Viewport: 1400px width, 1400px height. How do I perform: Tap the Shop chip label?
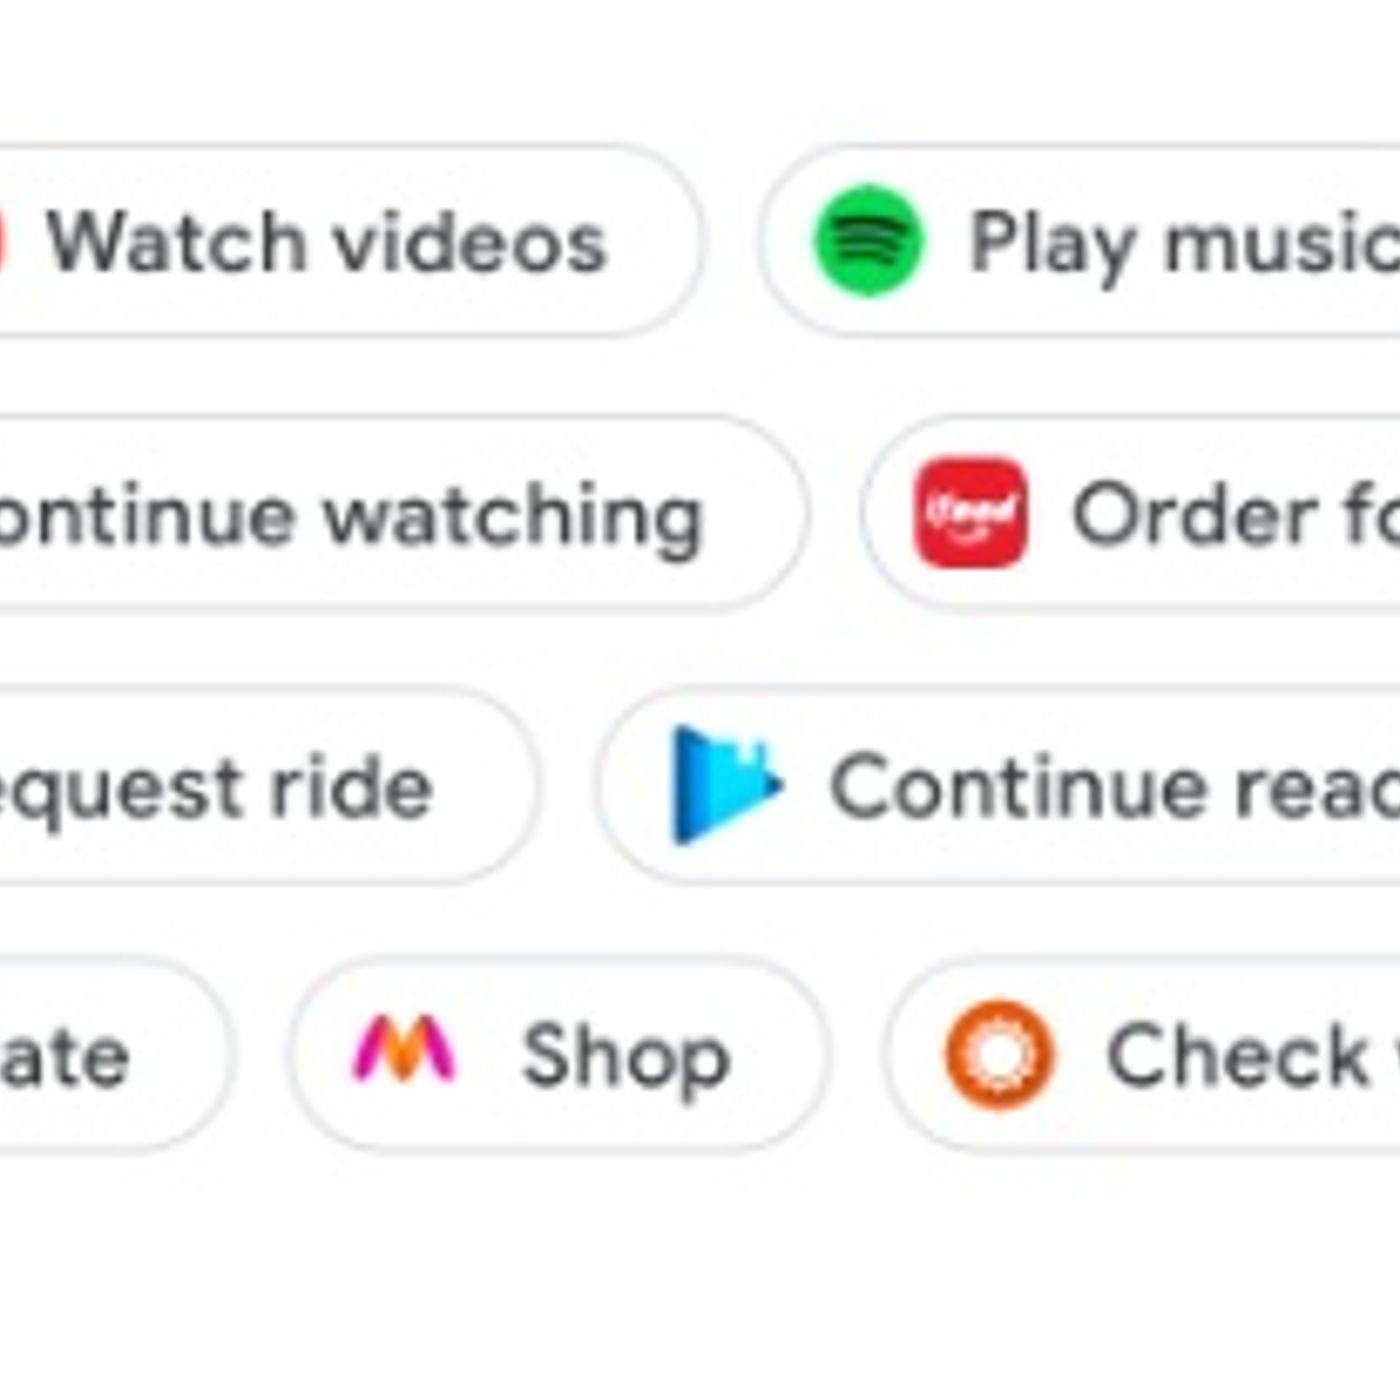coord(626,1057)
